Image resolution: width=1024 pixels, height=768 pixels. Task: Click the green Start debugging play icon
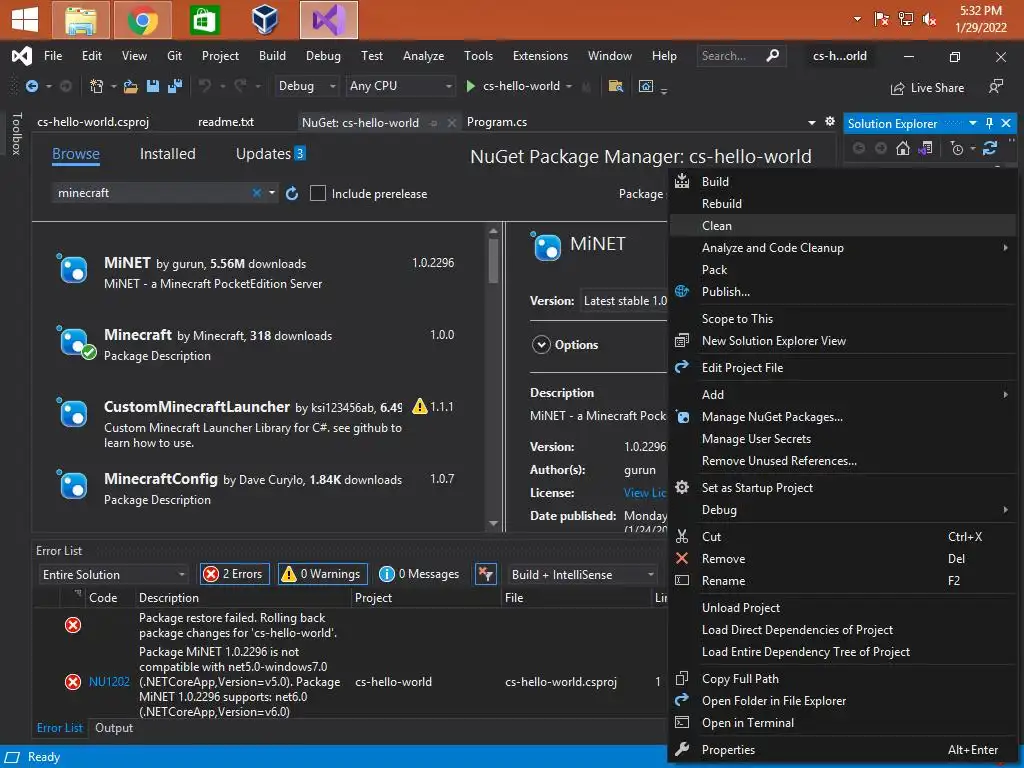(x=470, y=86)
